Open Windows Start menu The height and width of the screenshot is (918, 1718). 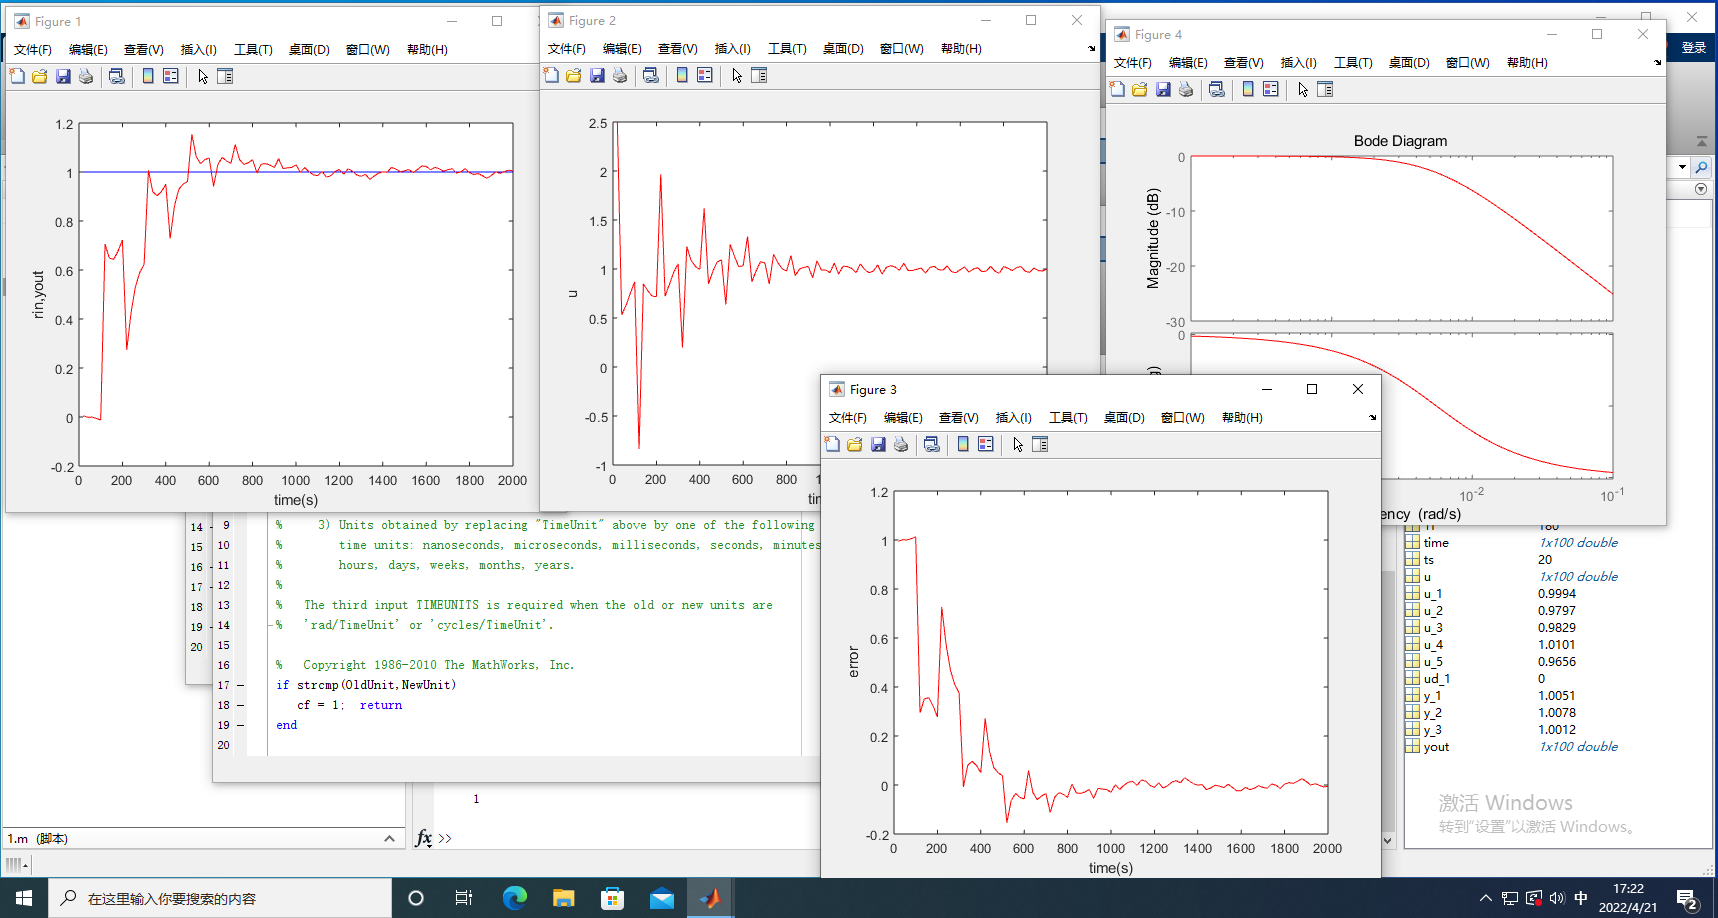point(24,898)
